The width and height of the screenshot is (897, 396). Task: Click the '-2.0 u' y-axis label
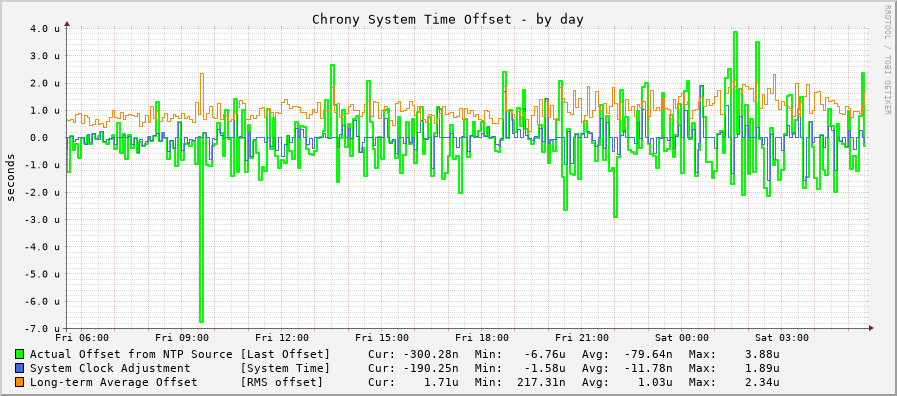coord(42,192)
